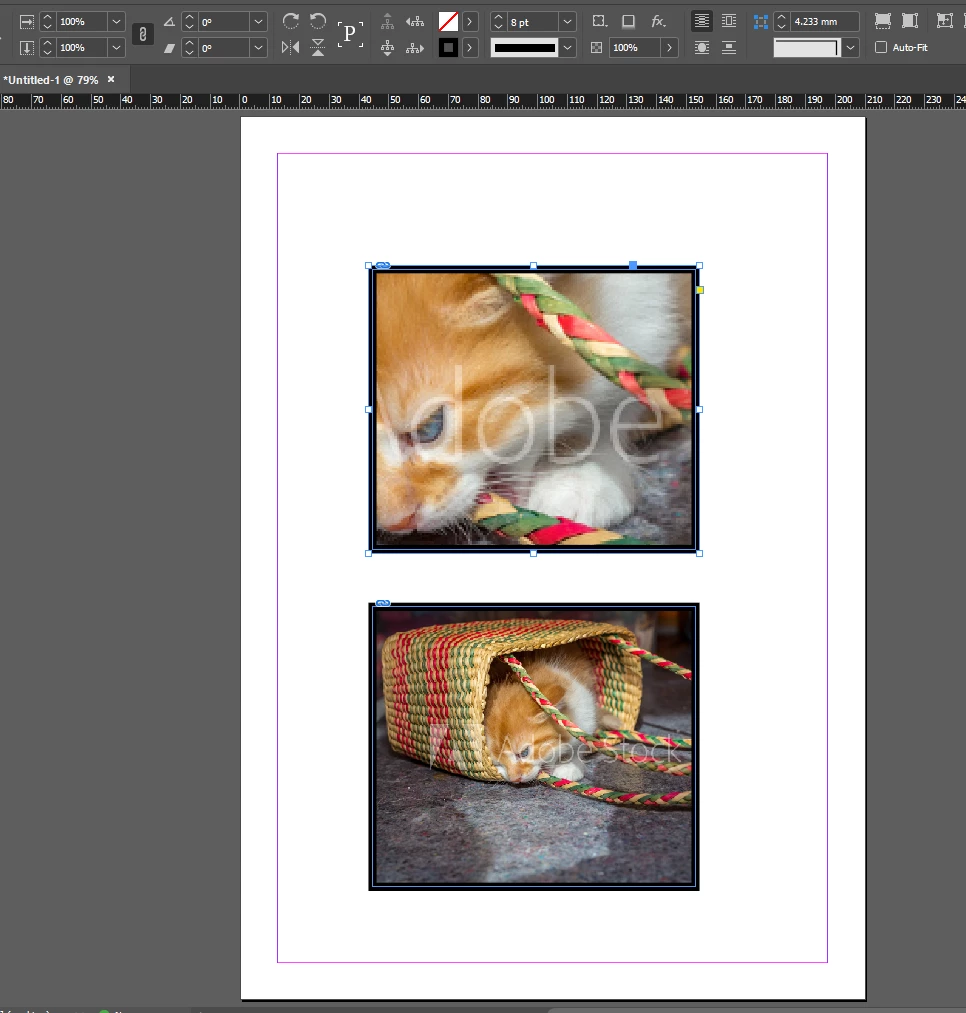
Task: Click the stroke weight 8 pt field
Action: pyautogui.click(x=533, y=22)
